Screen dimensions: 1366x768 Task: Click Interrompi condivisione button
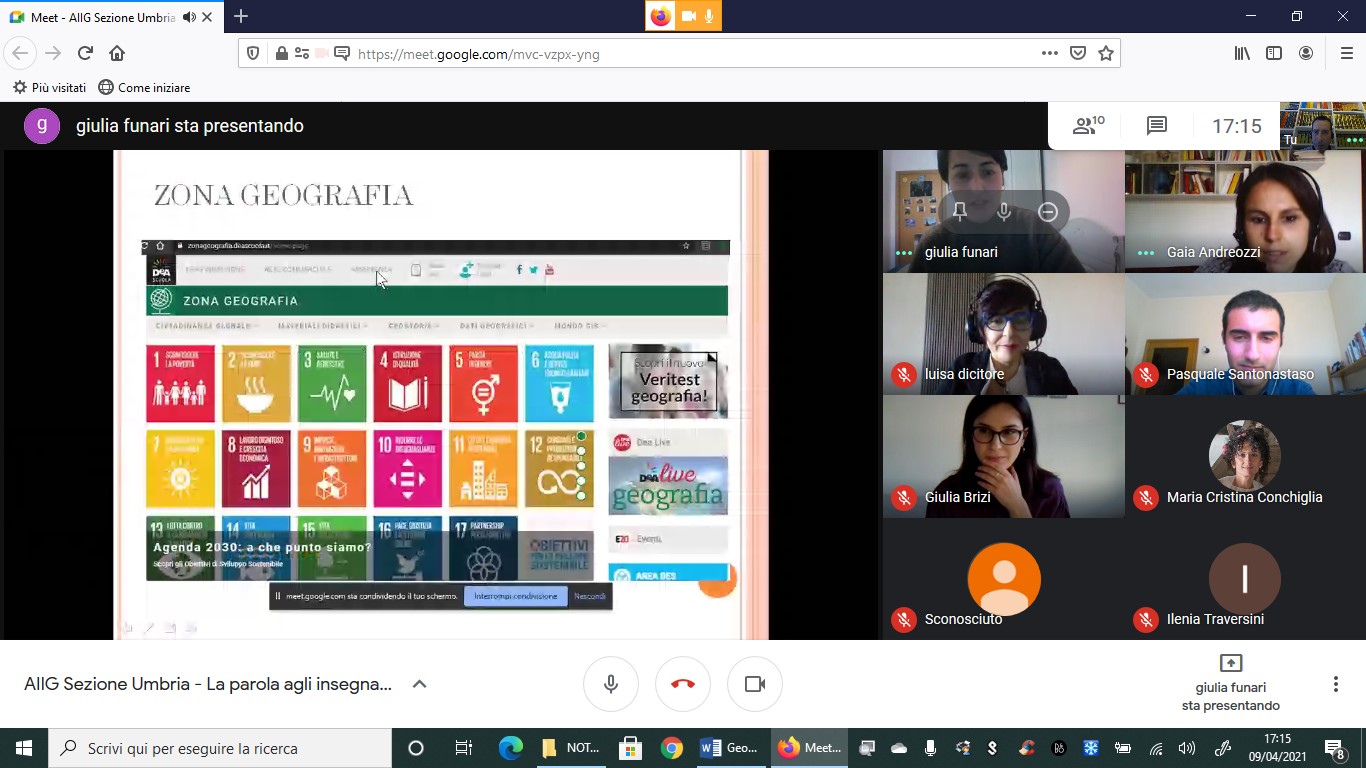tap(516, 596)
